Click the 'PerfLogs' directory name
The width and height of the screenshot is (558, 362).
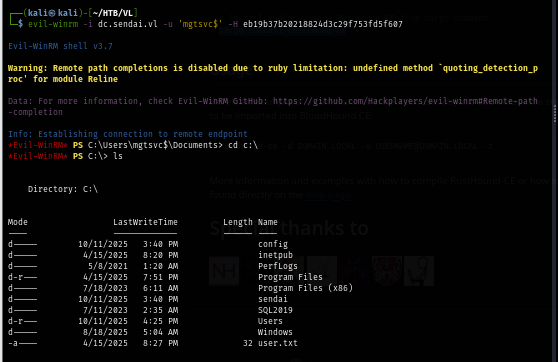278,266
